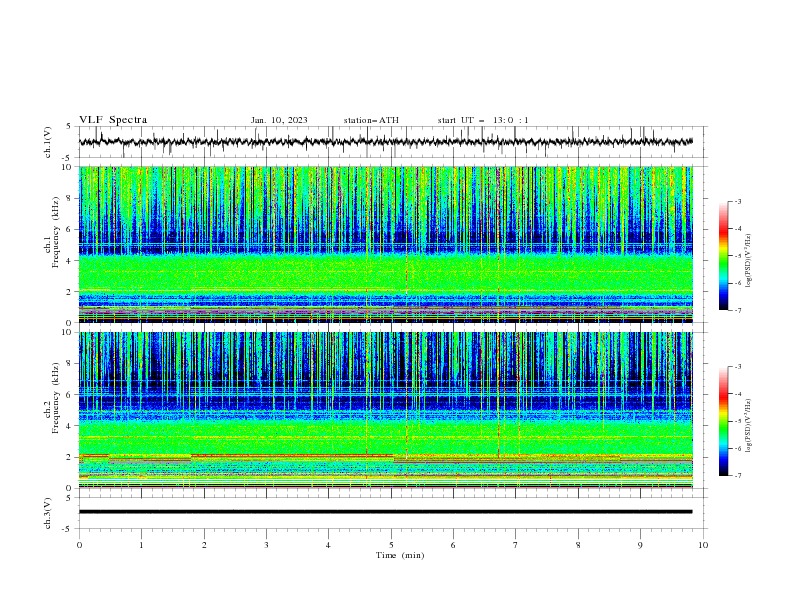The height and width of the screenshot is (612, 792).
Task: Click the ch.3 flat black waveform trace
Action: tap(385, 512)
